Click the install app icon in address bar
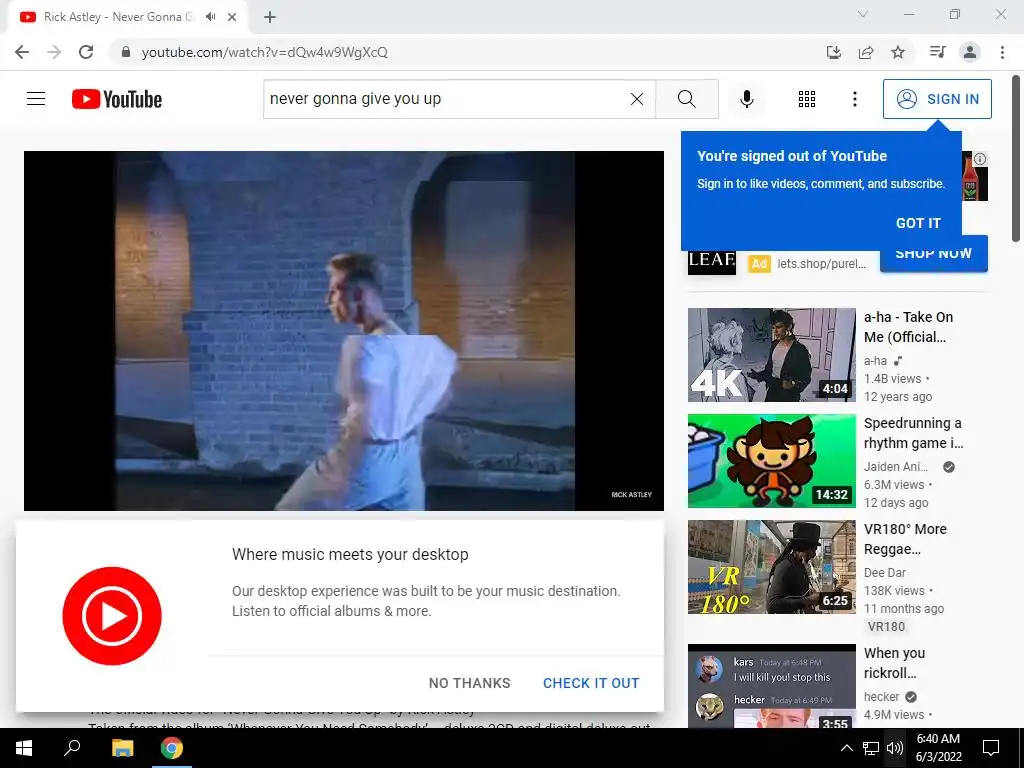1024x768 pixels. pos(833,52)
